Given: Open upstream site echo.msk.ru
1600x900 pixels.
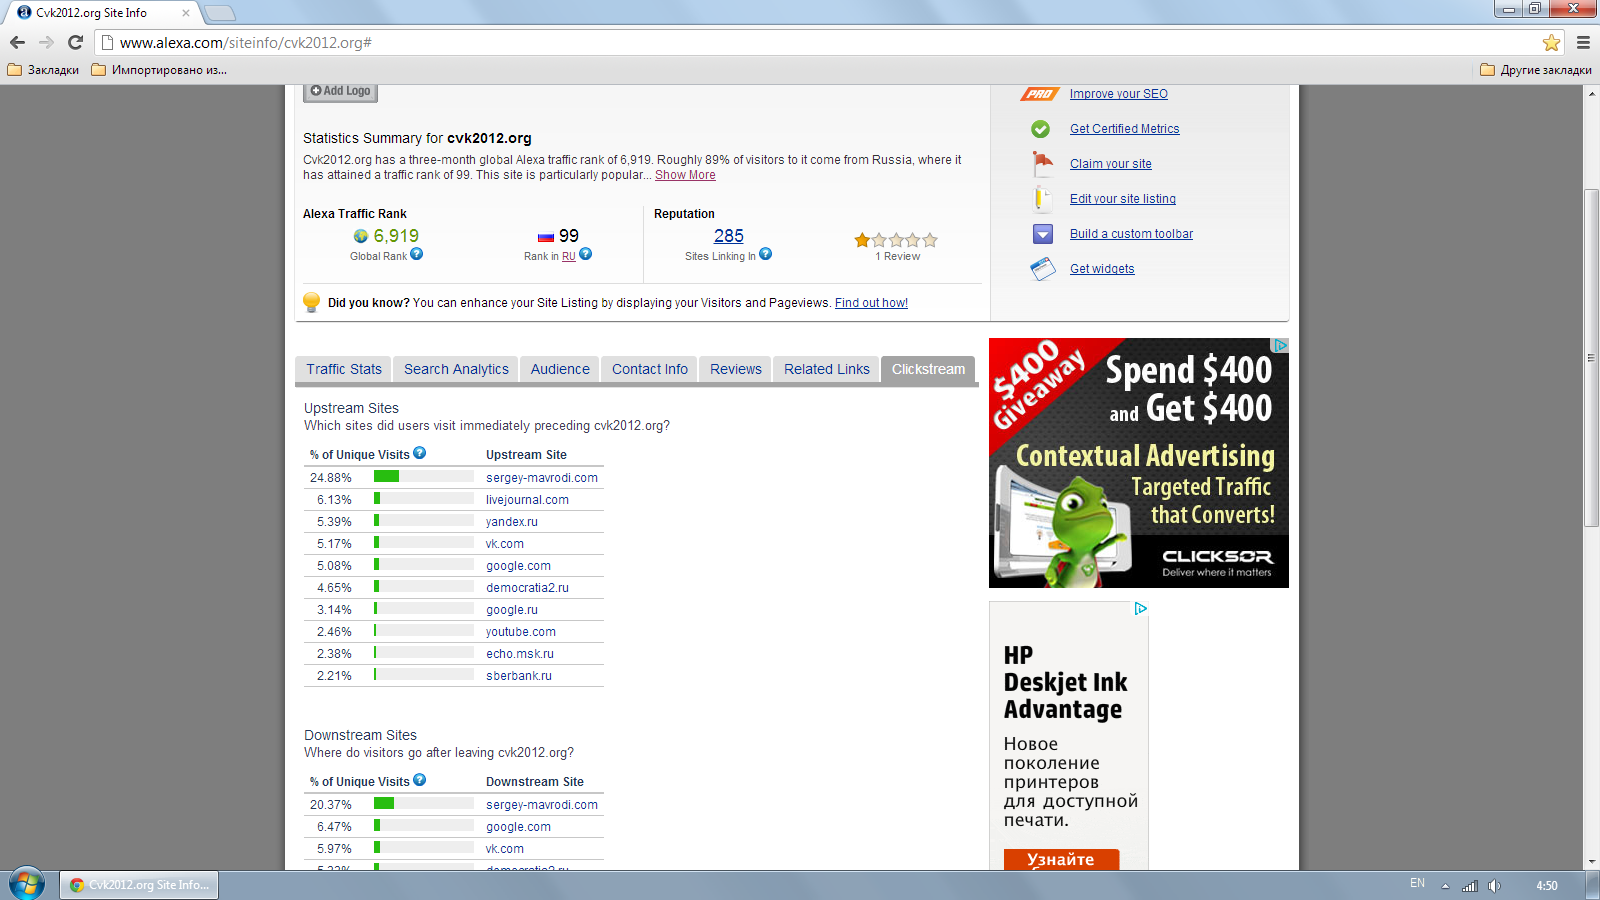Looking at the screenshot, I should (x=520, y=654).
